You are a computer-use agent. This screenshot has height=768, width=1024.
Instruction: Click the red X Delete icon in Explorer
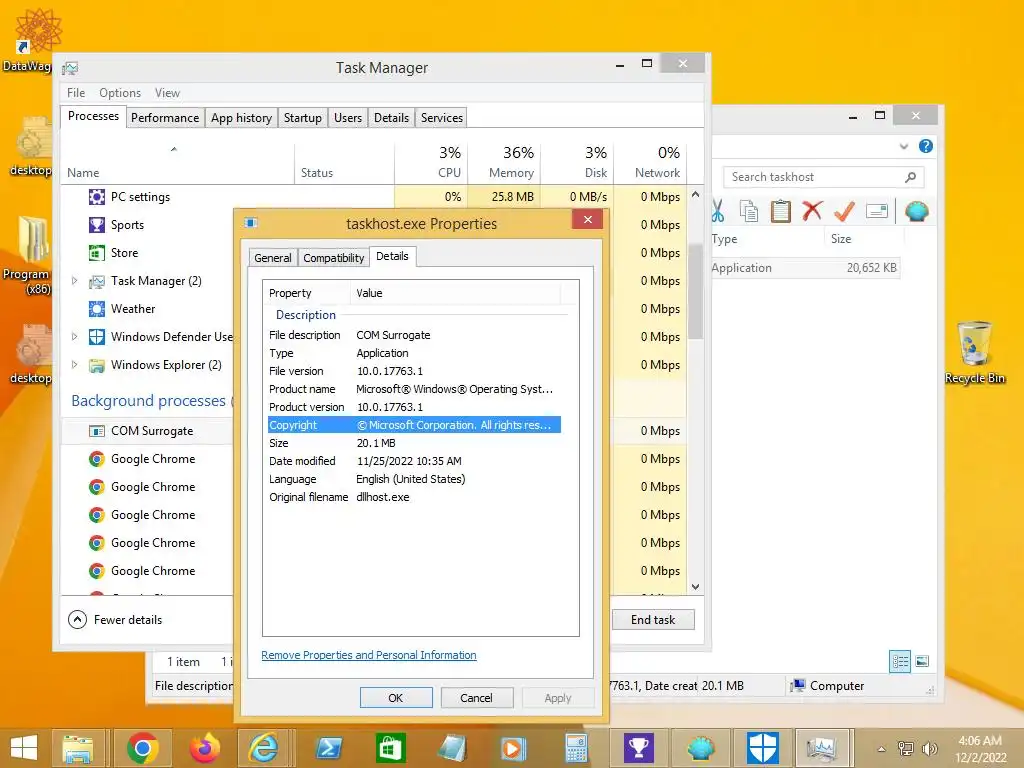tap(812, 211)
